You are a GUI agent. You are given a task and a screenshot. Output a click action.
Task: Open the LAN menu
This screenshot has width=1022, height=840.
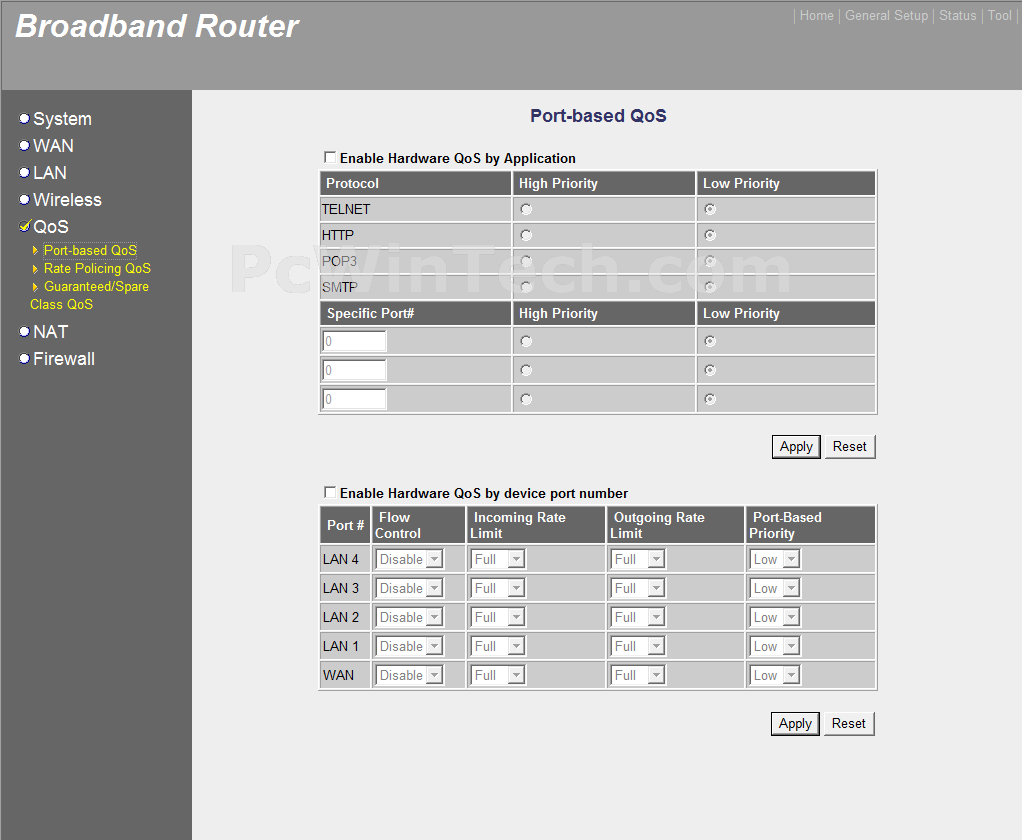pos(50,173)
